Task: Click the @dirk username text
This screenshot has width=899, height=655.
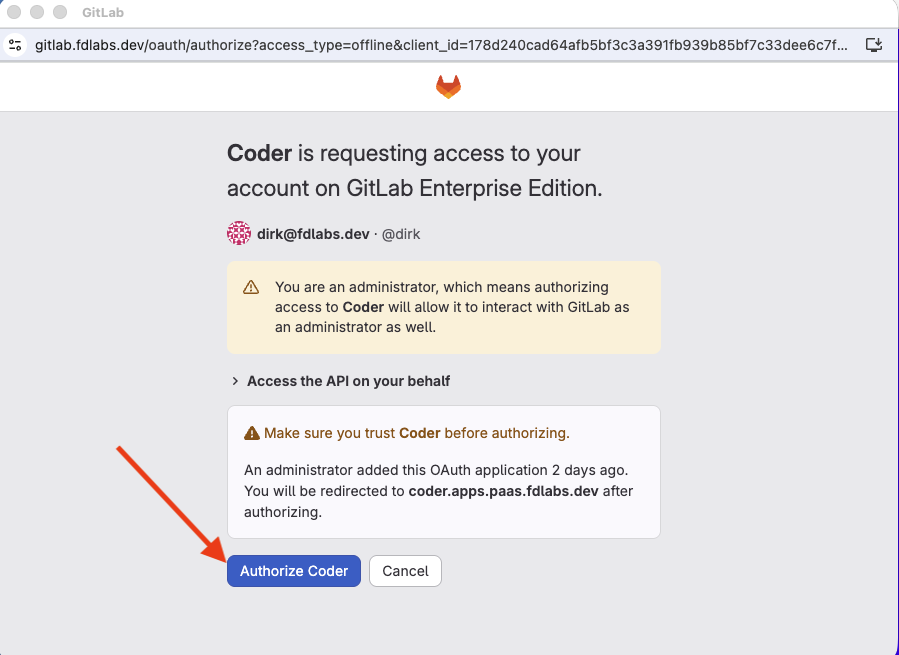Action: point(401,234)
